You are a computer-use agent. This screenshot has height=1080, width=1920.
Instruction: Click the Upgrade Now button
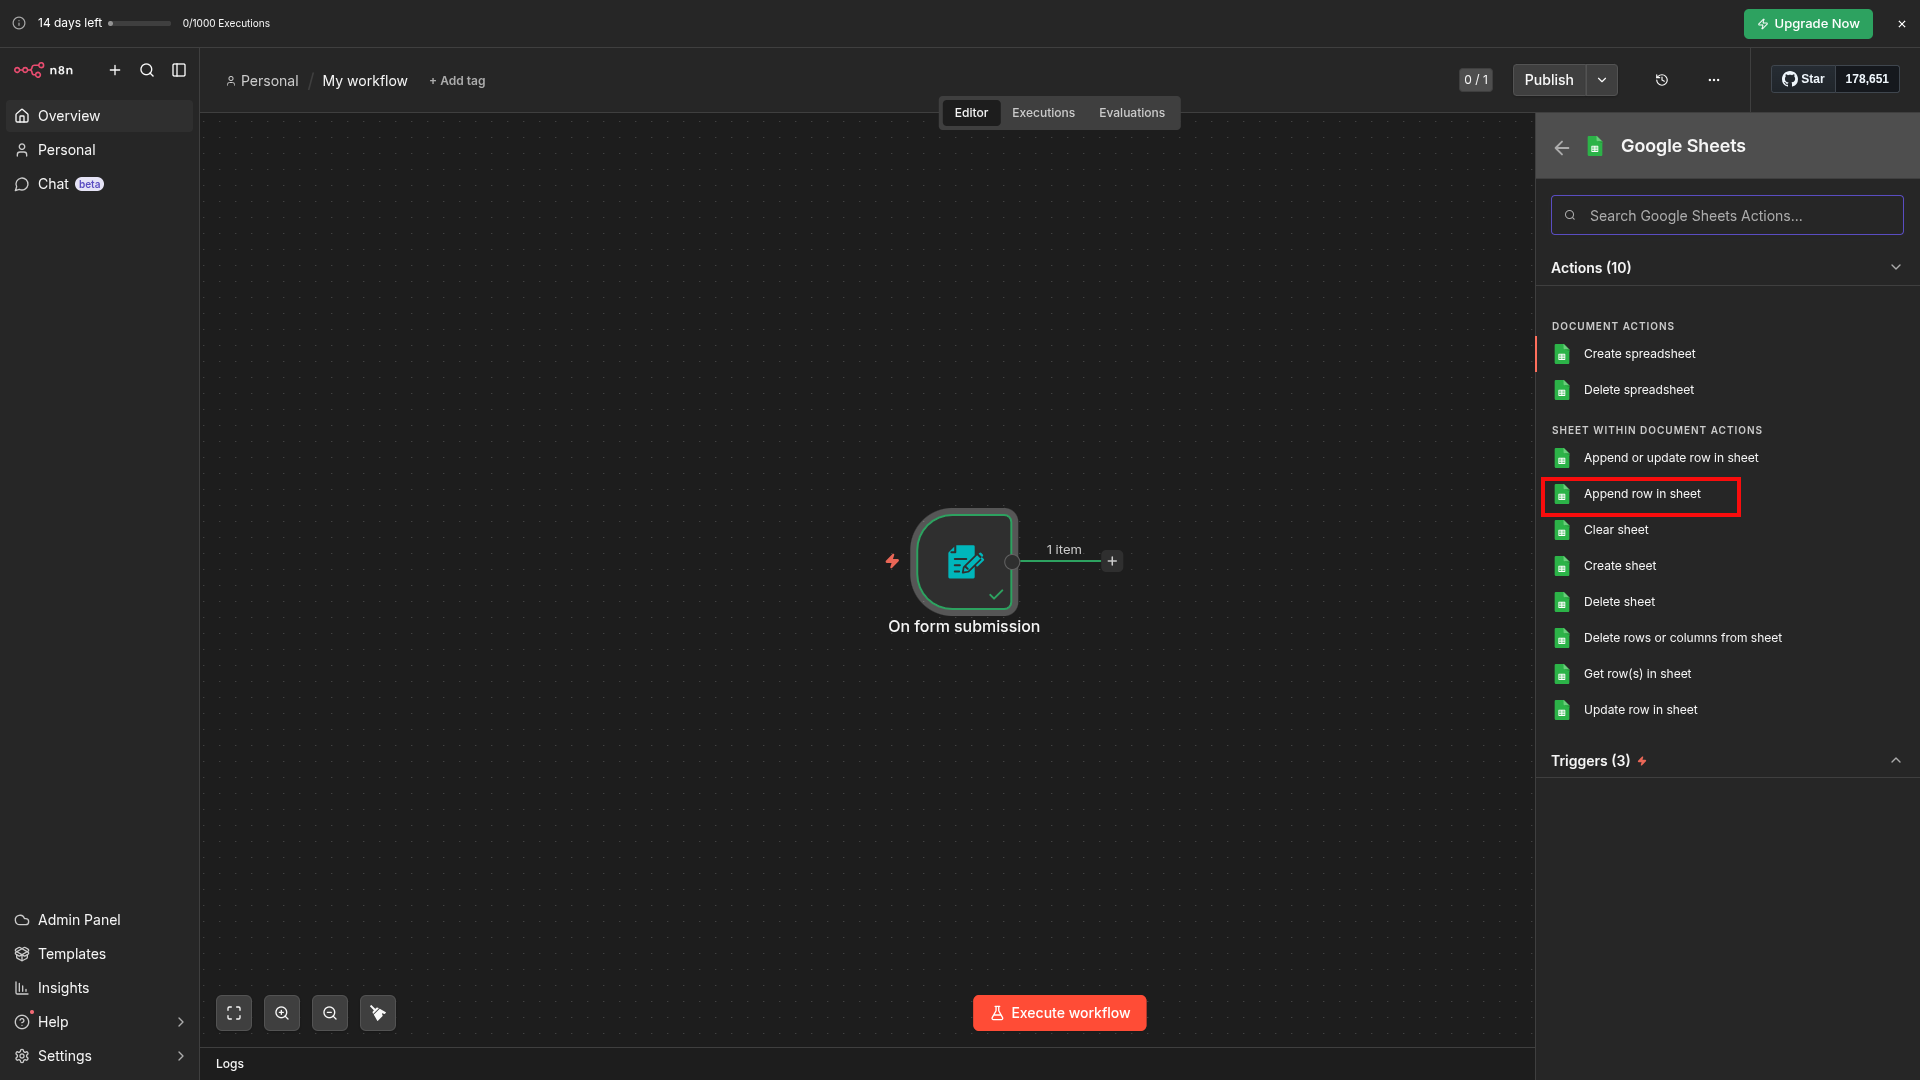[x=1808, y=24]
